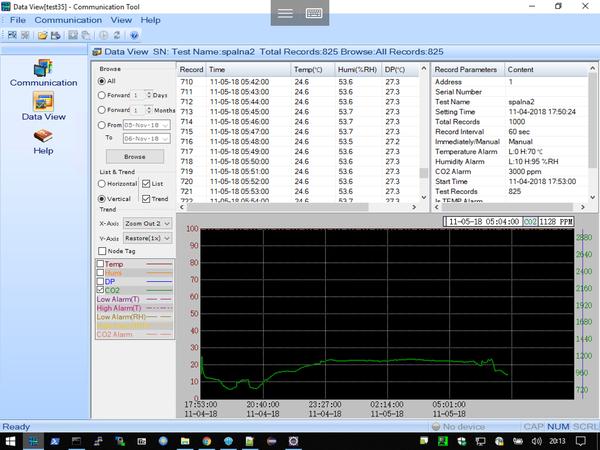Open the Communication panel icon in sidebar
Screen dimensions: 600x450
point(43,70)
